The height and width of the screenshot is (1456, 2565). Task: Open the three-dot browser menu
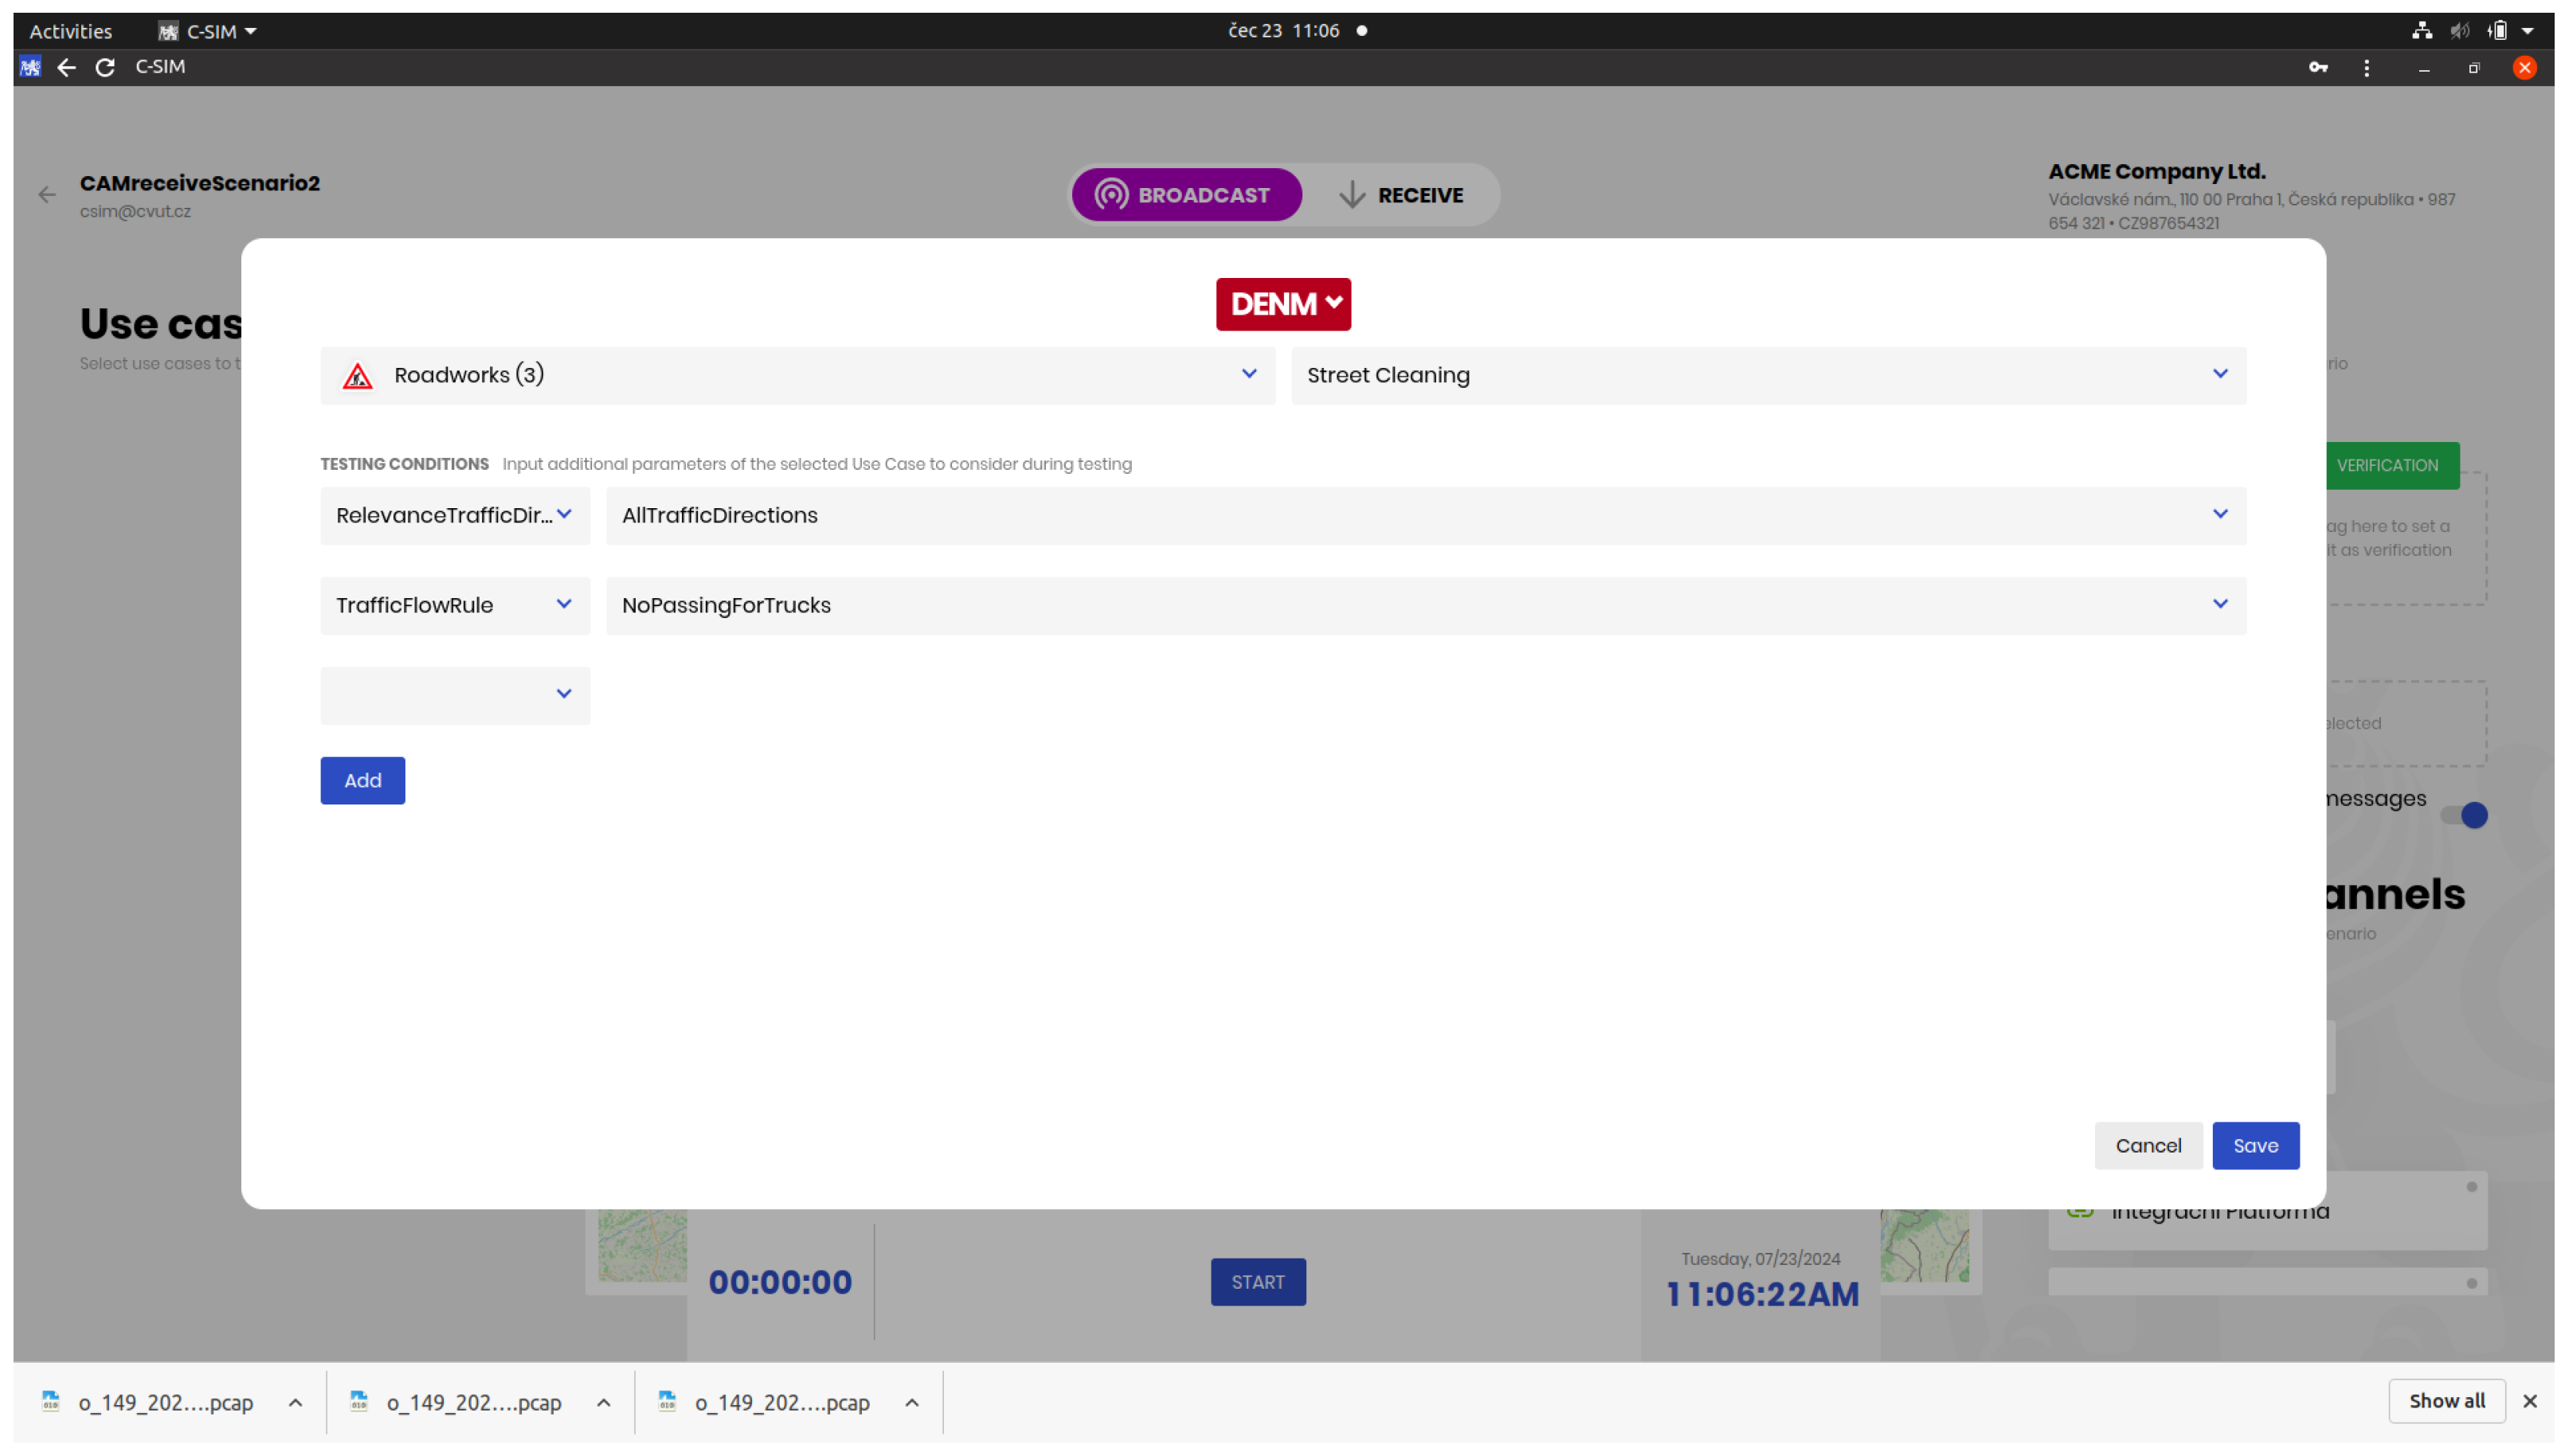(x=2365, y=67)
